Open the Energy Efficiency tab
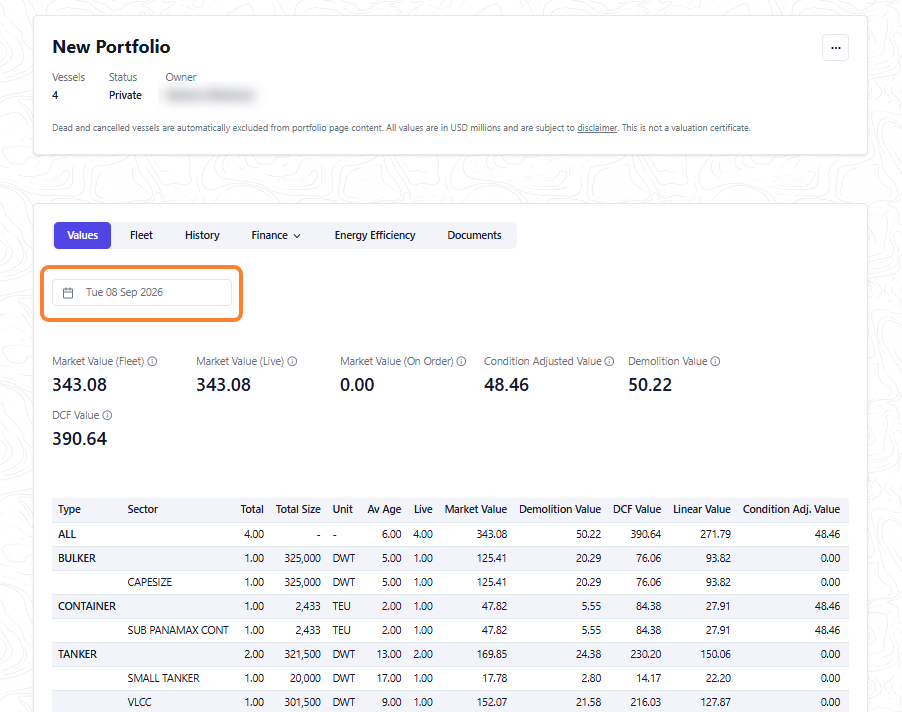The width and height of the screenshot is (902, 712). point(375,235)
